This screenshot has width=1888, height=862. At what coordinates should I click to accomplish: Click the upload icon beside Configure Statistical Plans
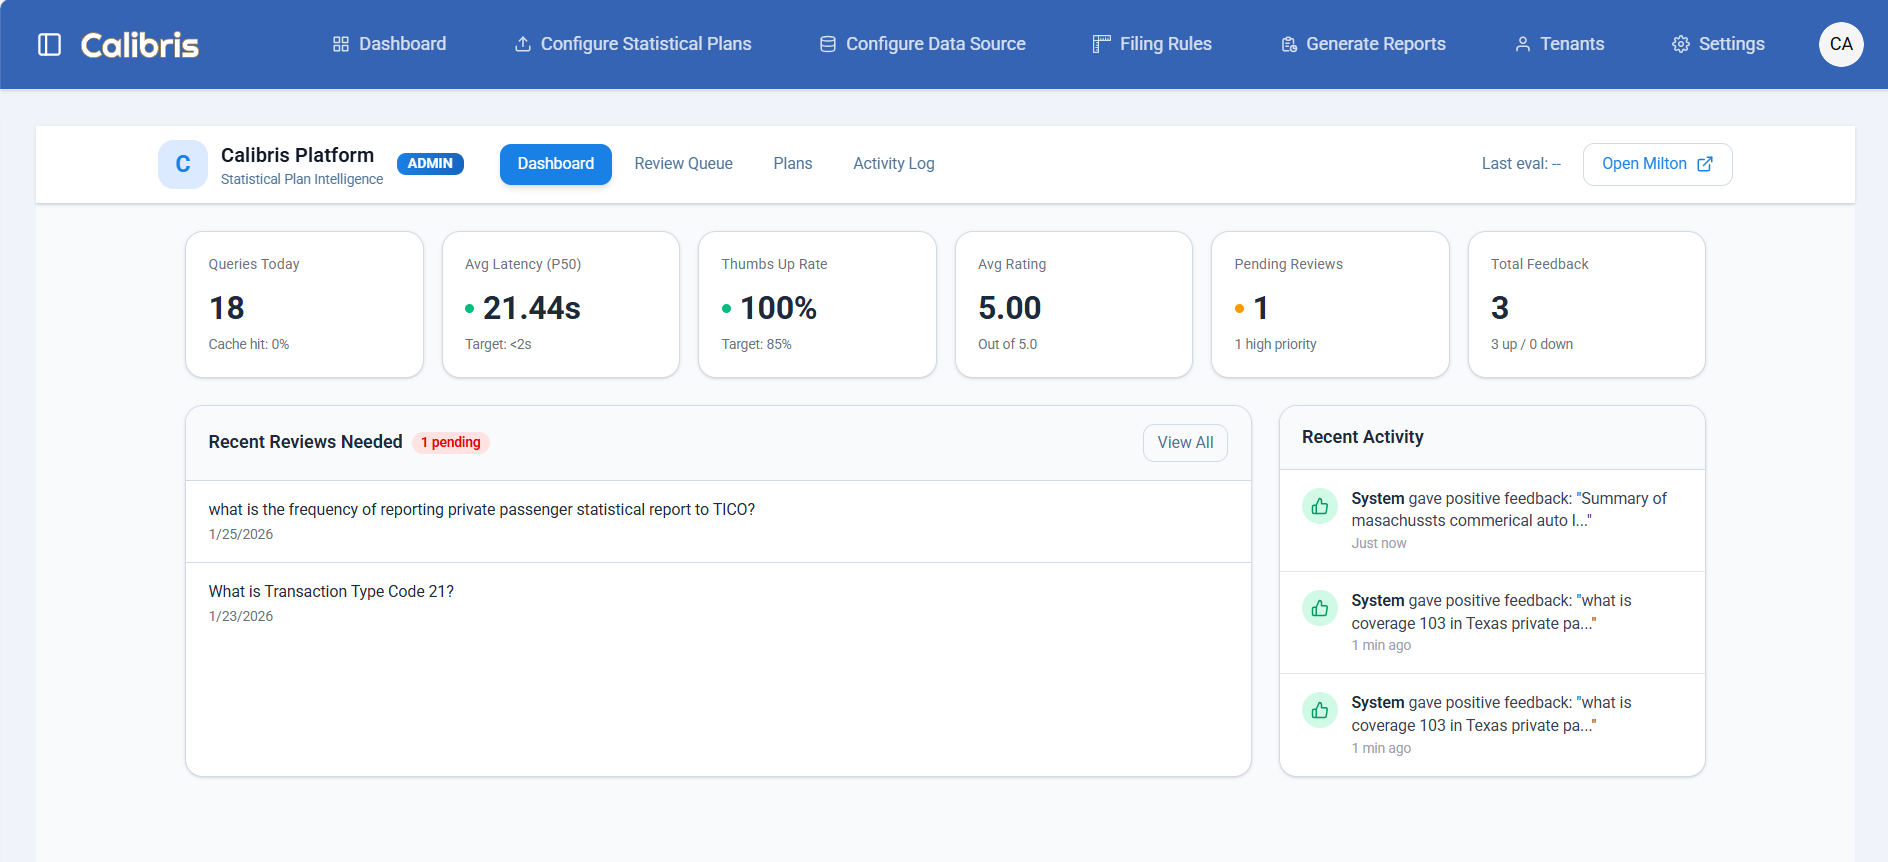(523, 44)
